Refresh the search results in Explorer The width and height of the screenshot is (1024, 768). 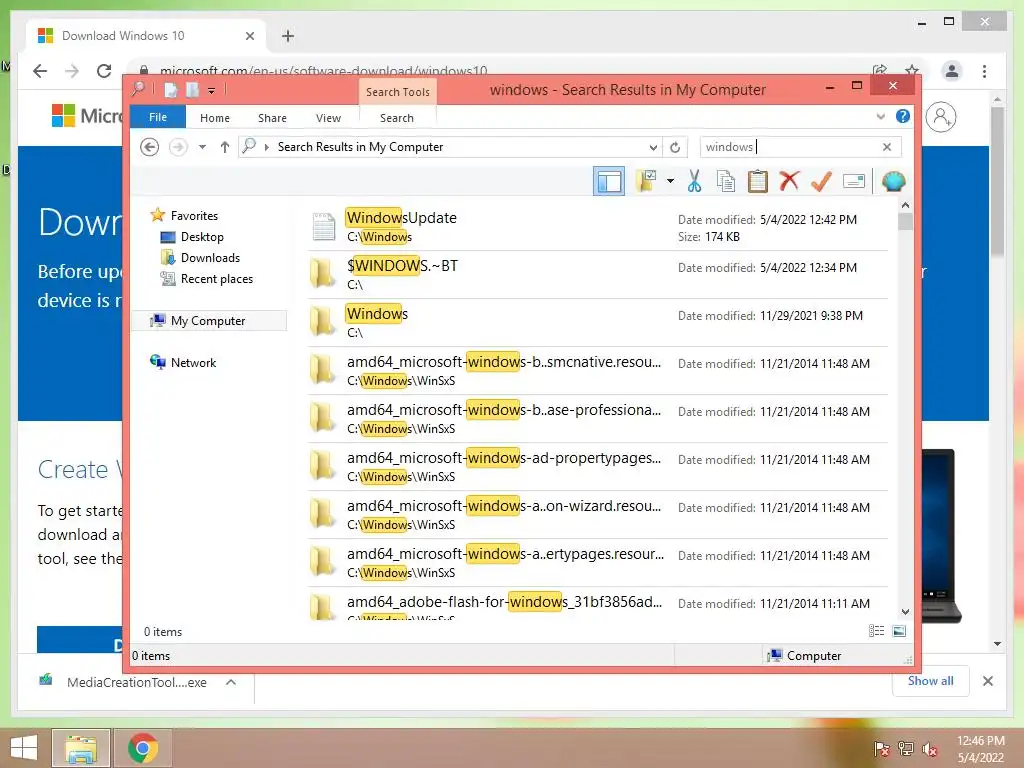[675, 148]
